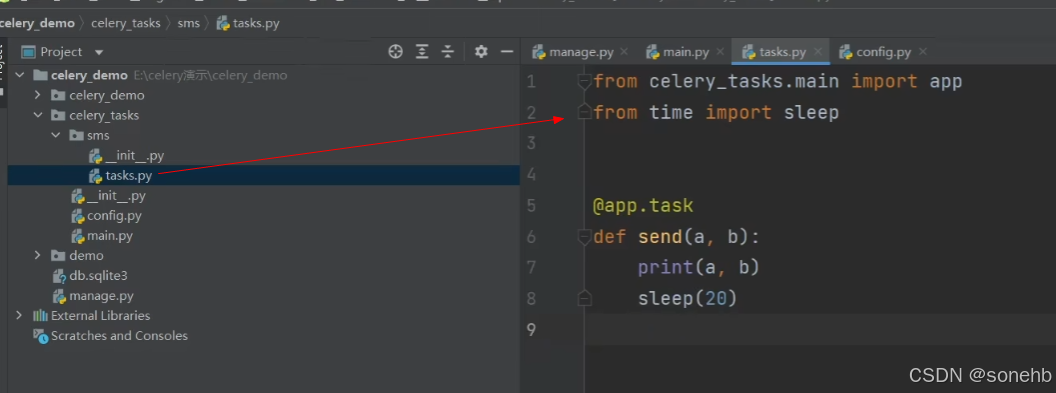
Task: Click the locate/select opened file target icon
Action: coord(395,52)
